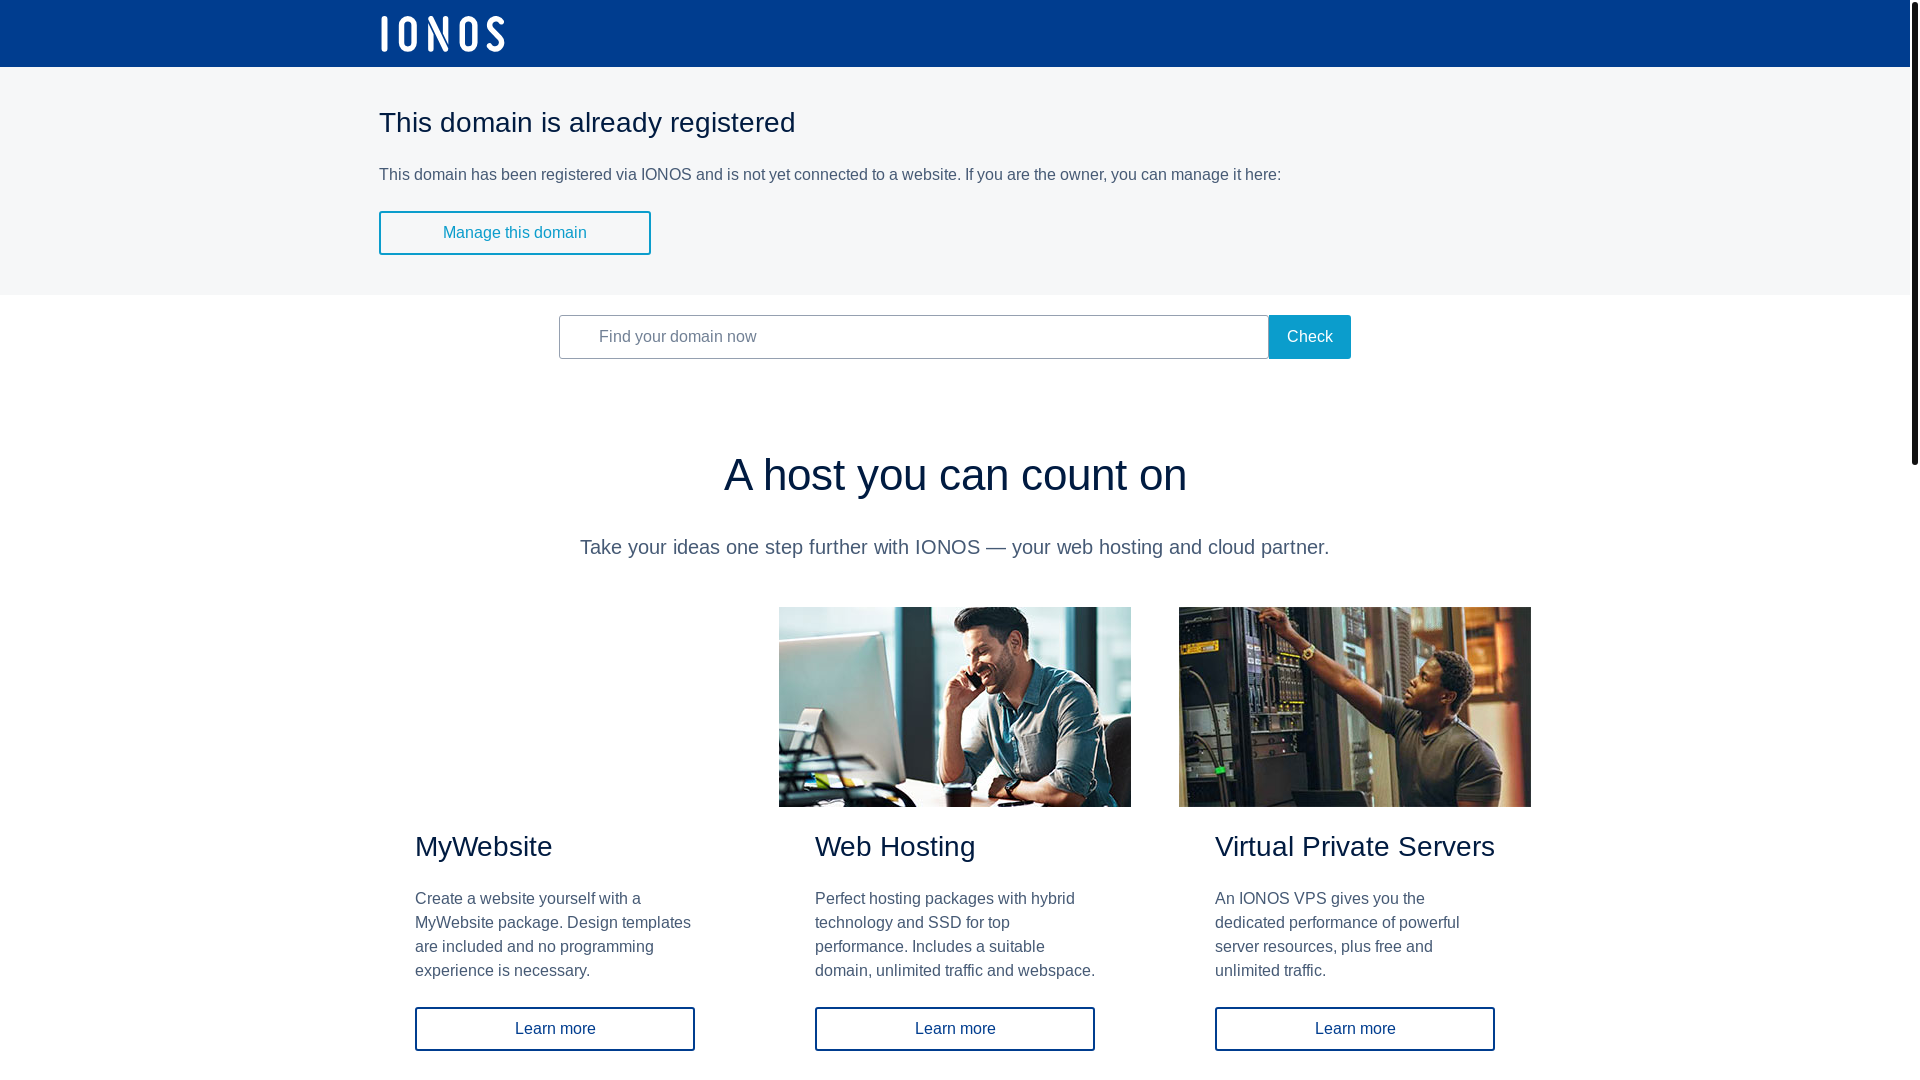Select the MyWebsite heading

pyautogui.click(x=483, y=847)
